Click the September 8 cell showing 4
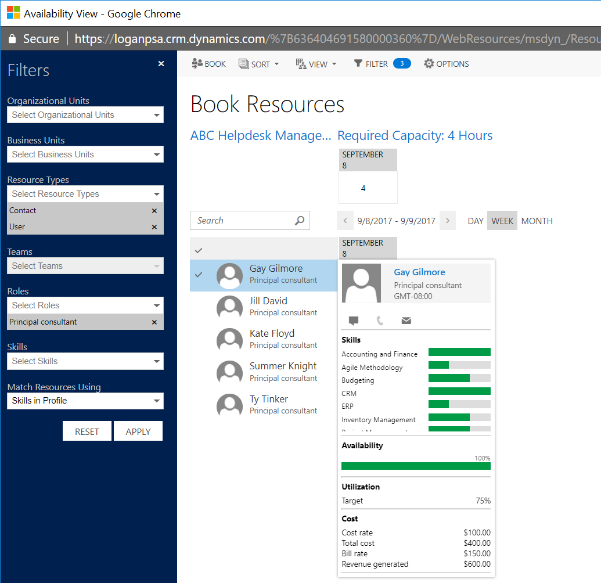The image size is (601, 583). pyautogui.click(x=368, y=188)
